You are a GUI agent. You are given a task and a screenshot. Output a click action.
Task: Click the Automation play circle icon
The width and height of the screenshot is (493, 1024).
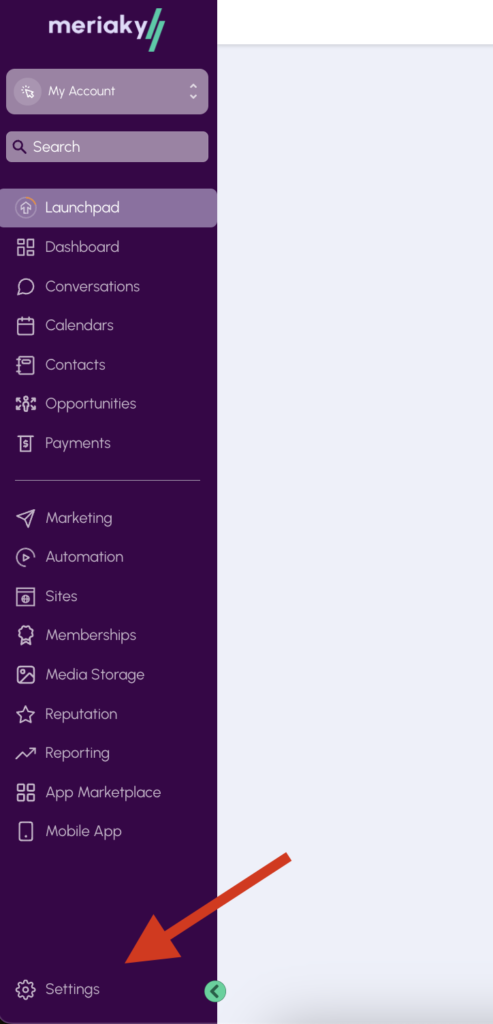coord(25,557)
